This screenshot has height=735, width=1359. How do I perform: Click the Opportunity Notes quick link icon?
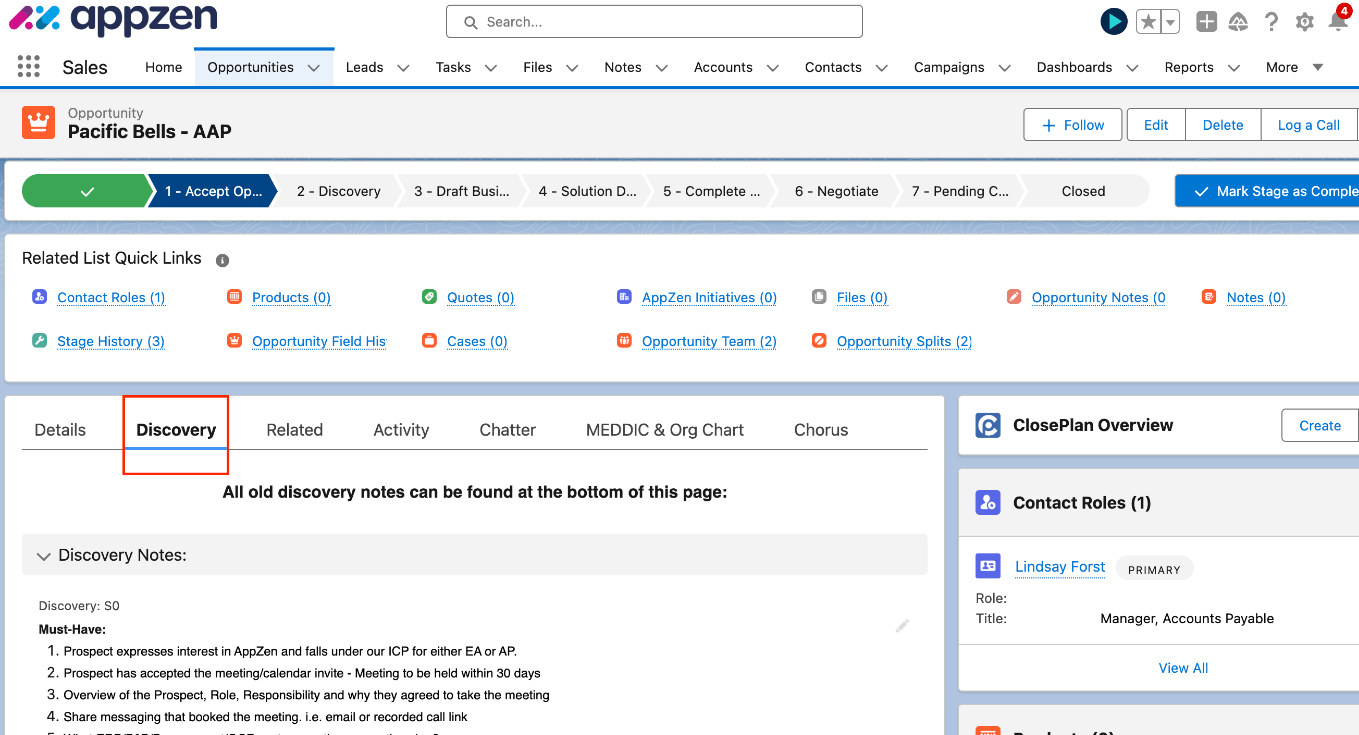tap(1014, 297)
